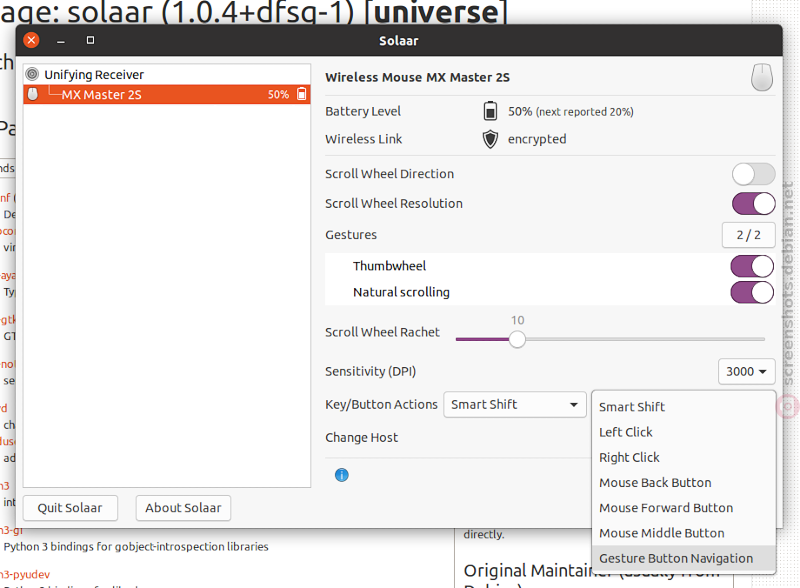The image size is (800, 588).
Task: Maximize the Solaar window
Action: tap(90, 40)
